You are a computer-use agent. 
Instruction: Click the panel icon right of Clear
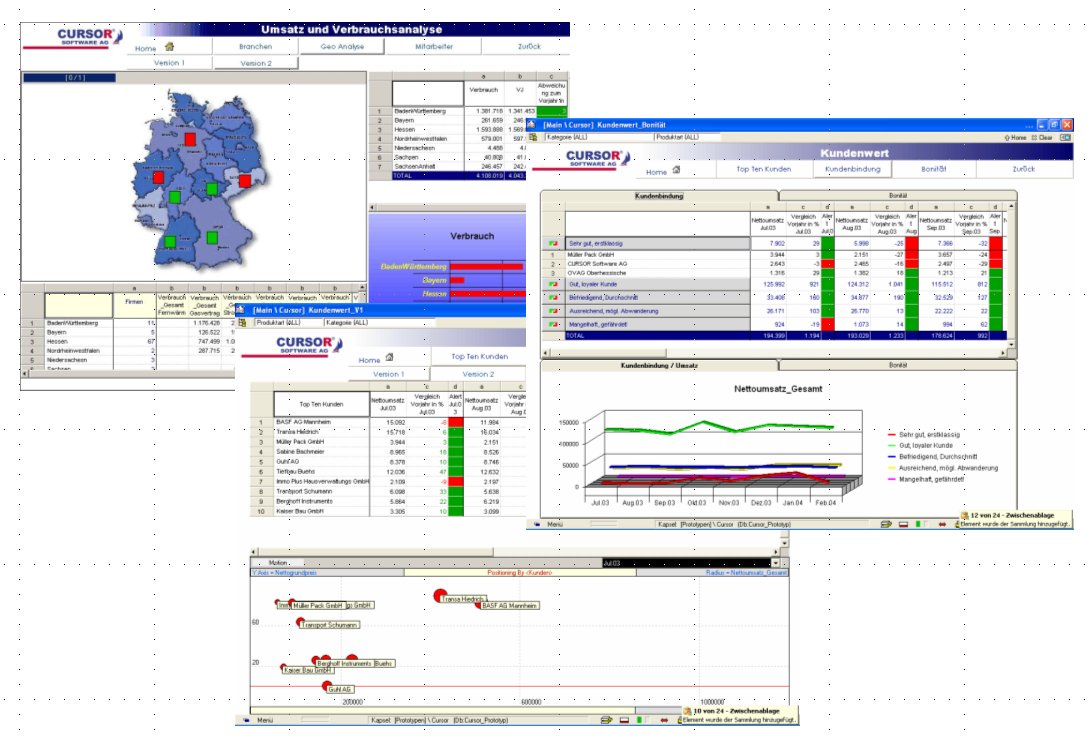point(1065,138)
